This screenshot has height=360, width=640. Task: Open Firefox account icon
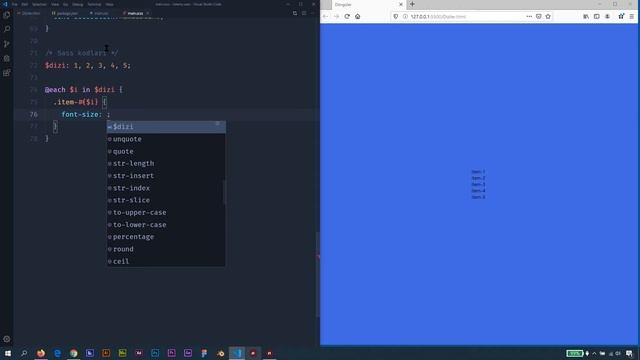pyautogui.click(x=607, y=16)
